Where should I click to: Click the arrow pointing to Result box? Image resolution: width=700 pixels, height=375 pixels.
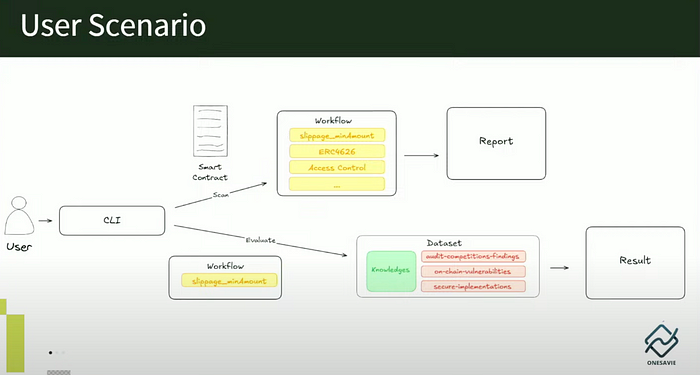[x=559, y=268]
